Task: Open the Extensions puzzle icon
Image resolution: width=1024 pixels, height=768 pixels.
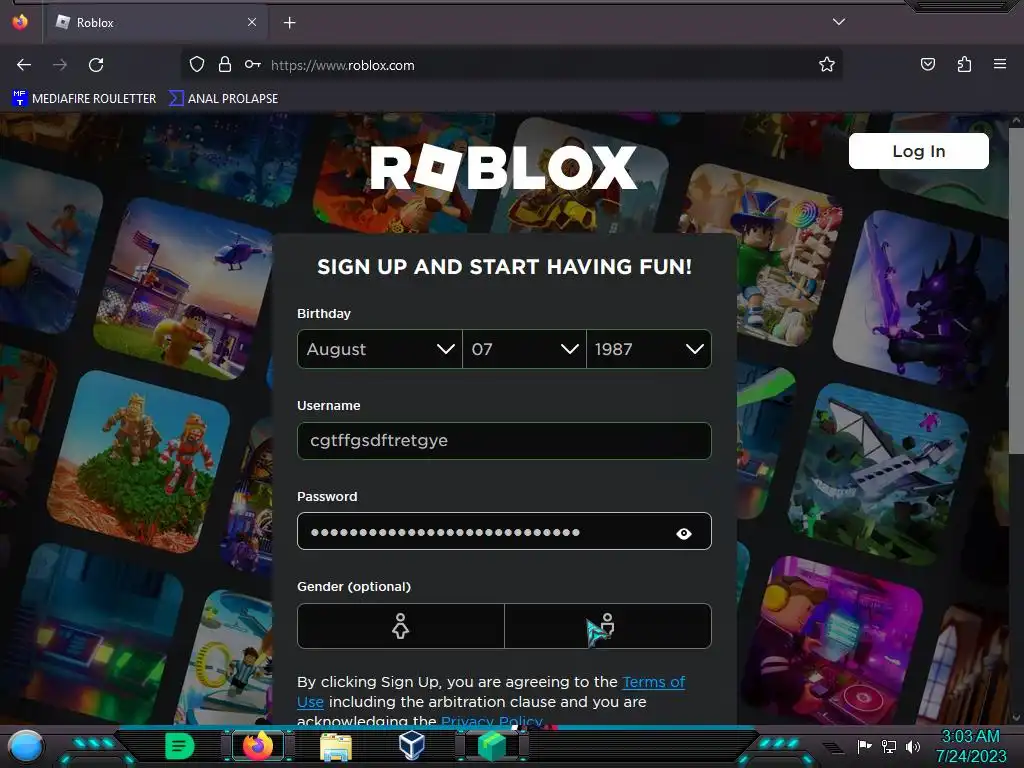Action: click(964, 65)
